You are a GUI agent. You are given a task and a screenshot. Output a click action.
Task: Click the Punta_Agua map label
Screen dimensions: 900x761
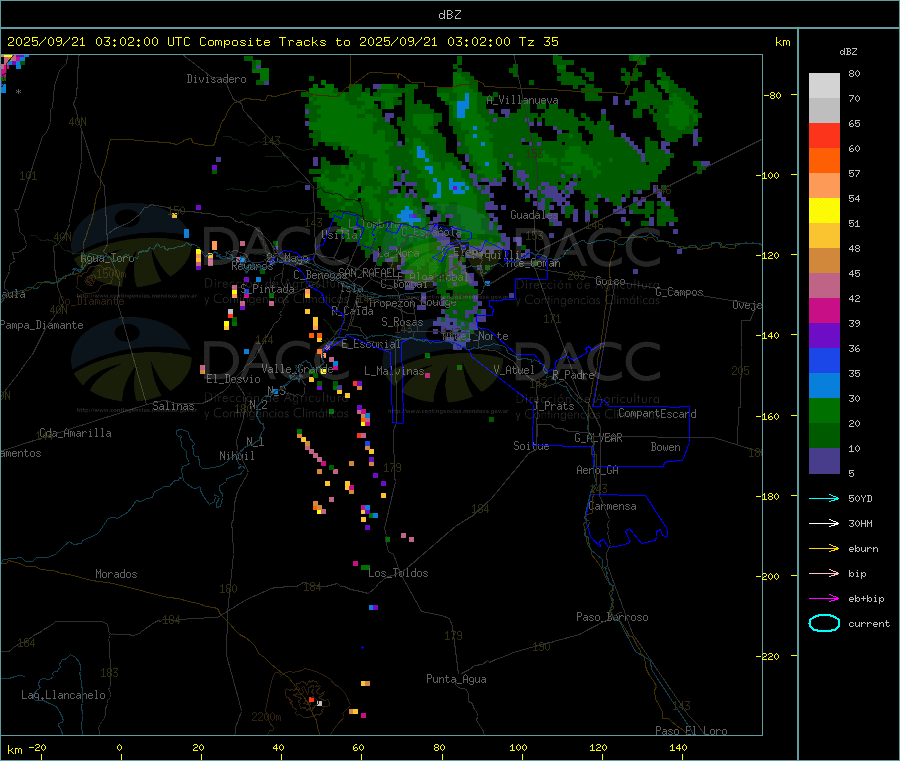pos(456,679)
